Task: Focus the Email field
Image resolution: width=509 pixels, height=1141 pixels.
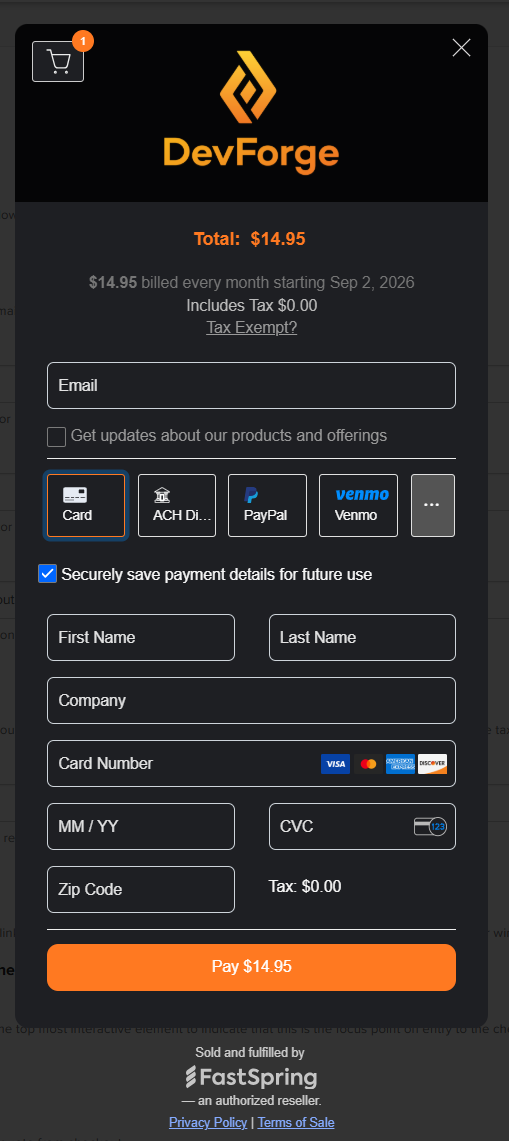Action: [x=251, y=386]
